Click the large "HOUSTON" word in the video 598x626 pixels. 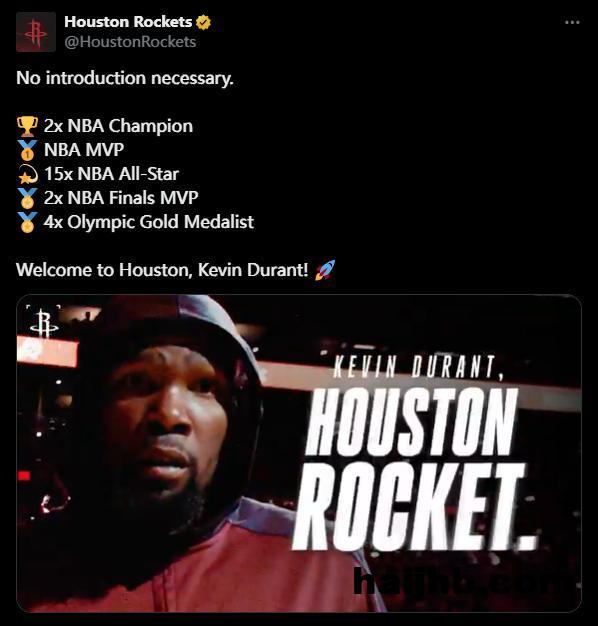point(411,423)
